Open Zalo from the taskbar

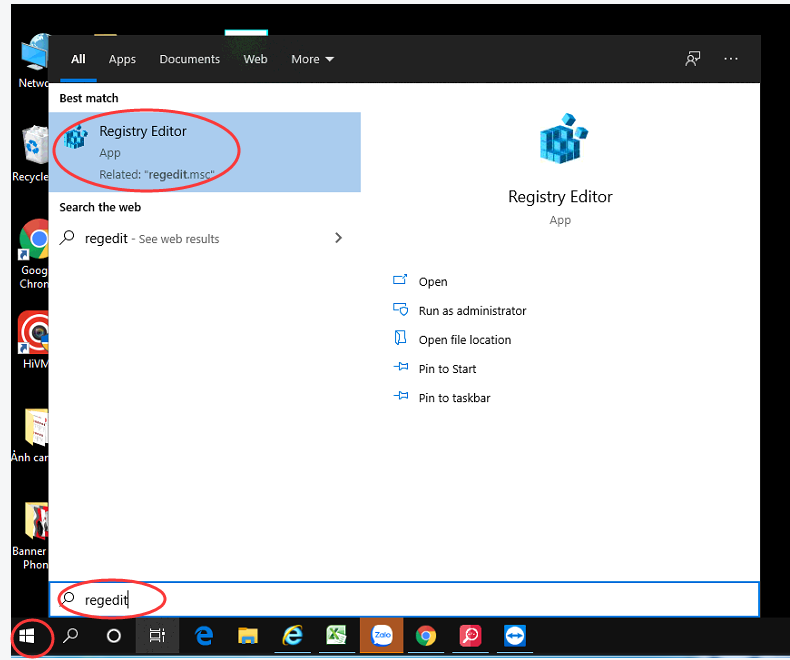[x=381, y=636]
